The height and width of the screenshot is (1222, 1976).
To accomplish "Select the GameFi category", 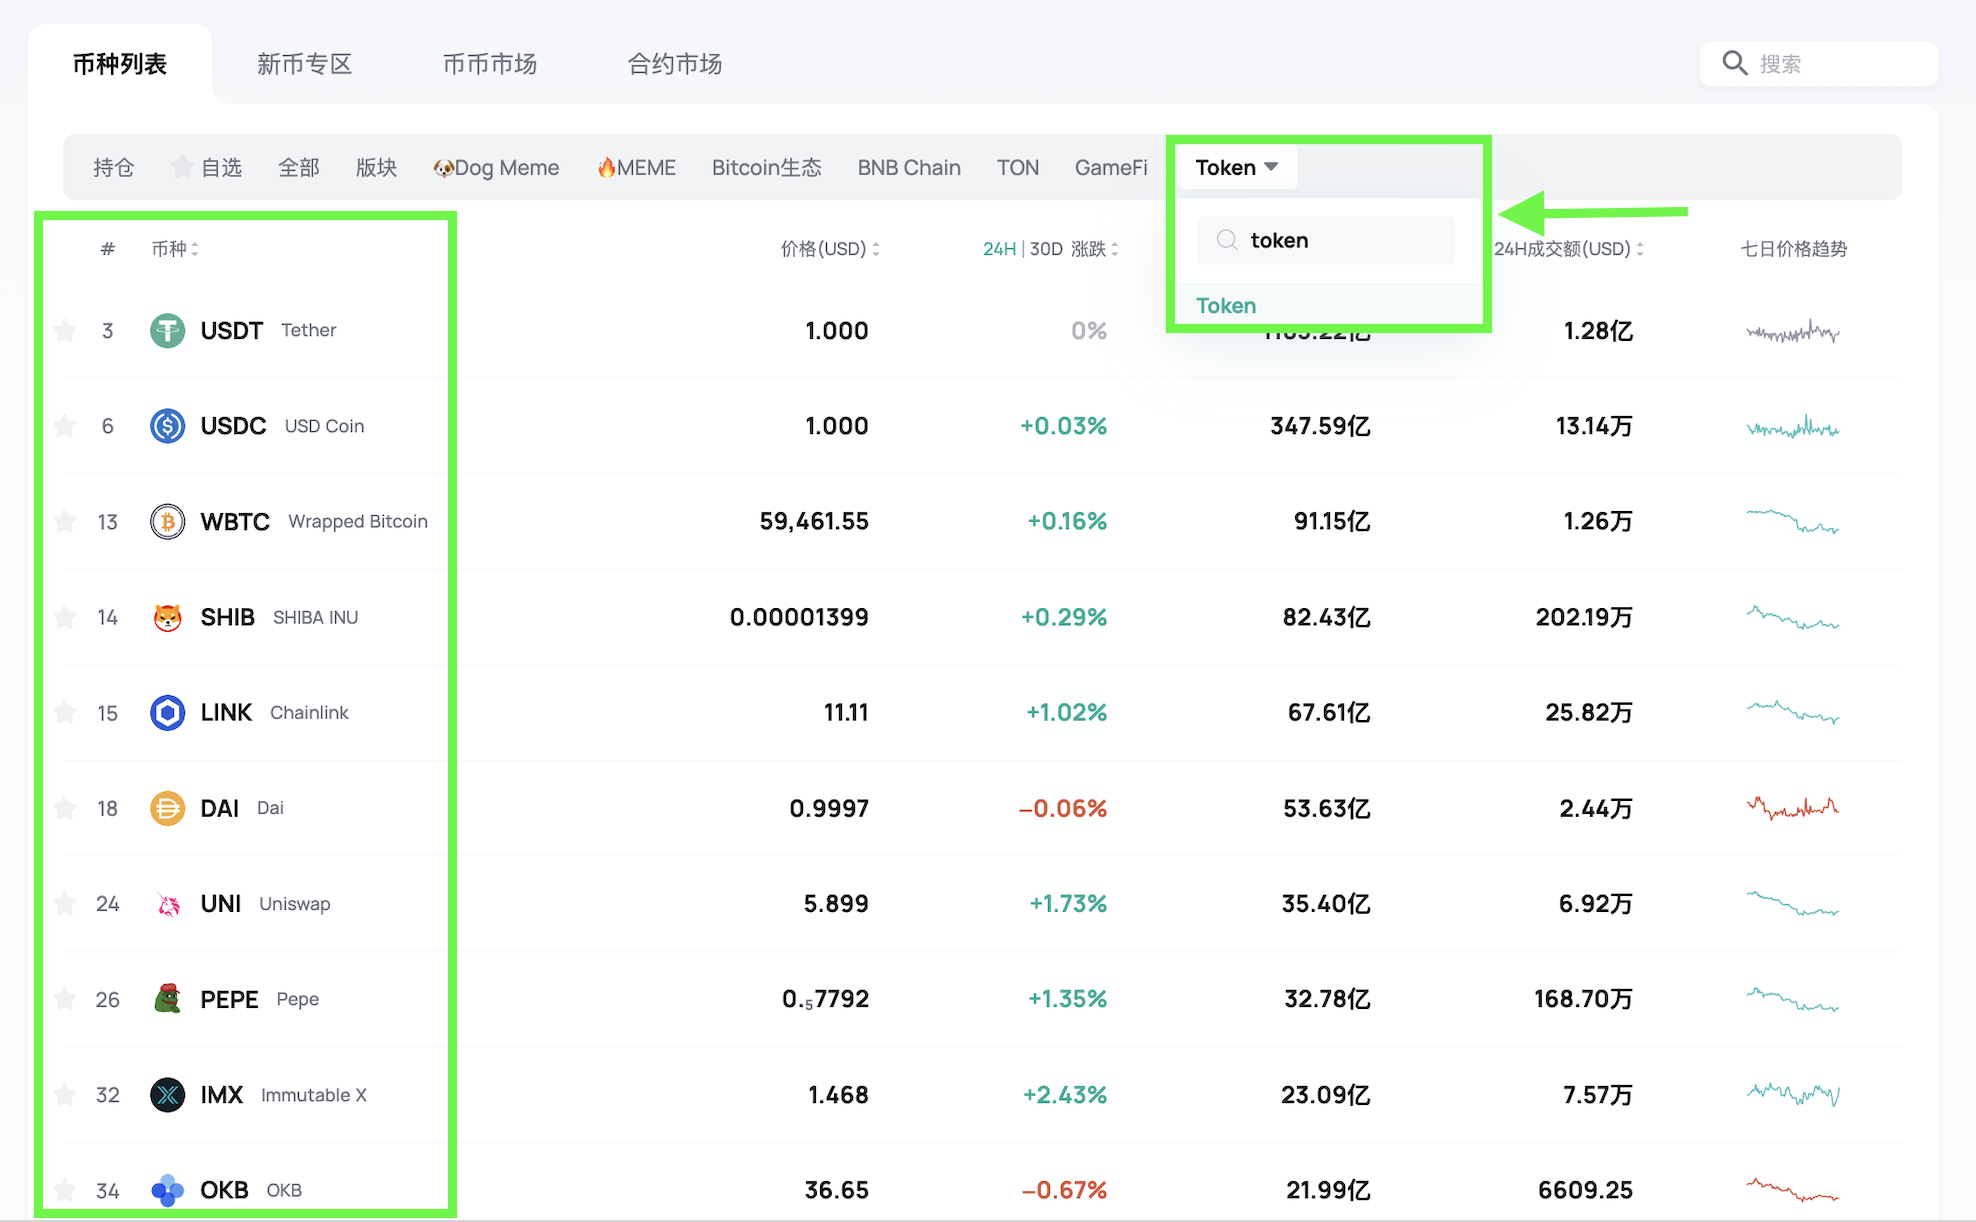I will [x=1111, y=167].
